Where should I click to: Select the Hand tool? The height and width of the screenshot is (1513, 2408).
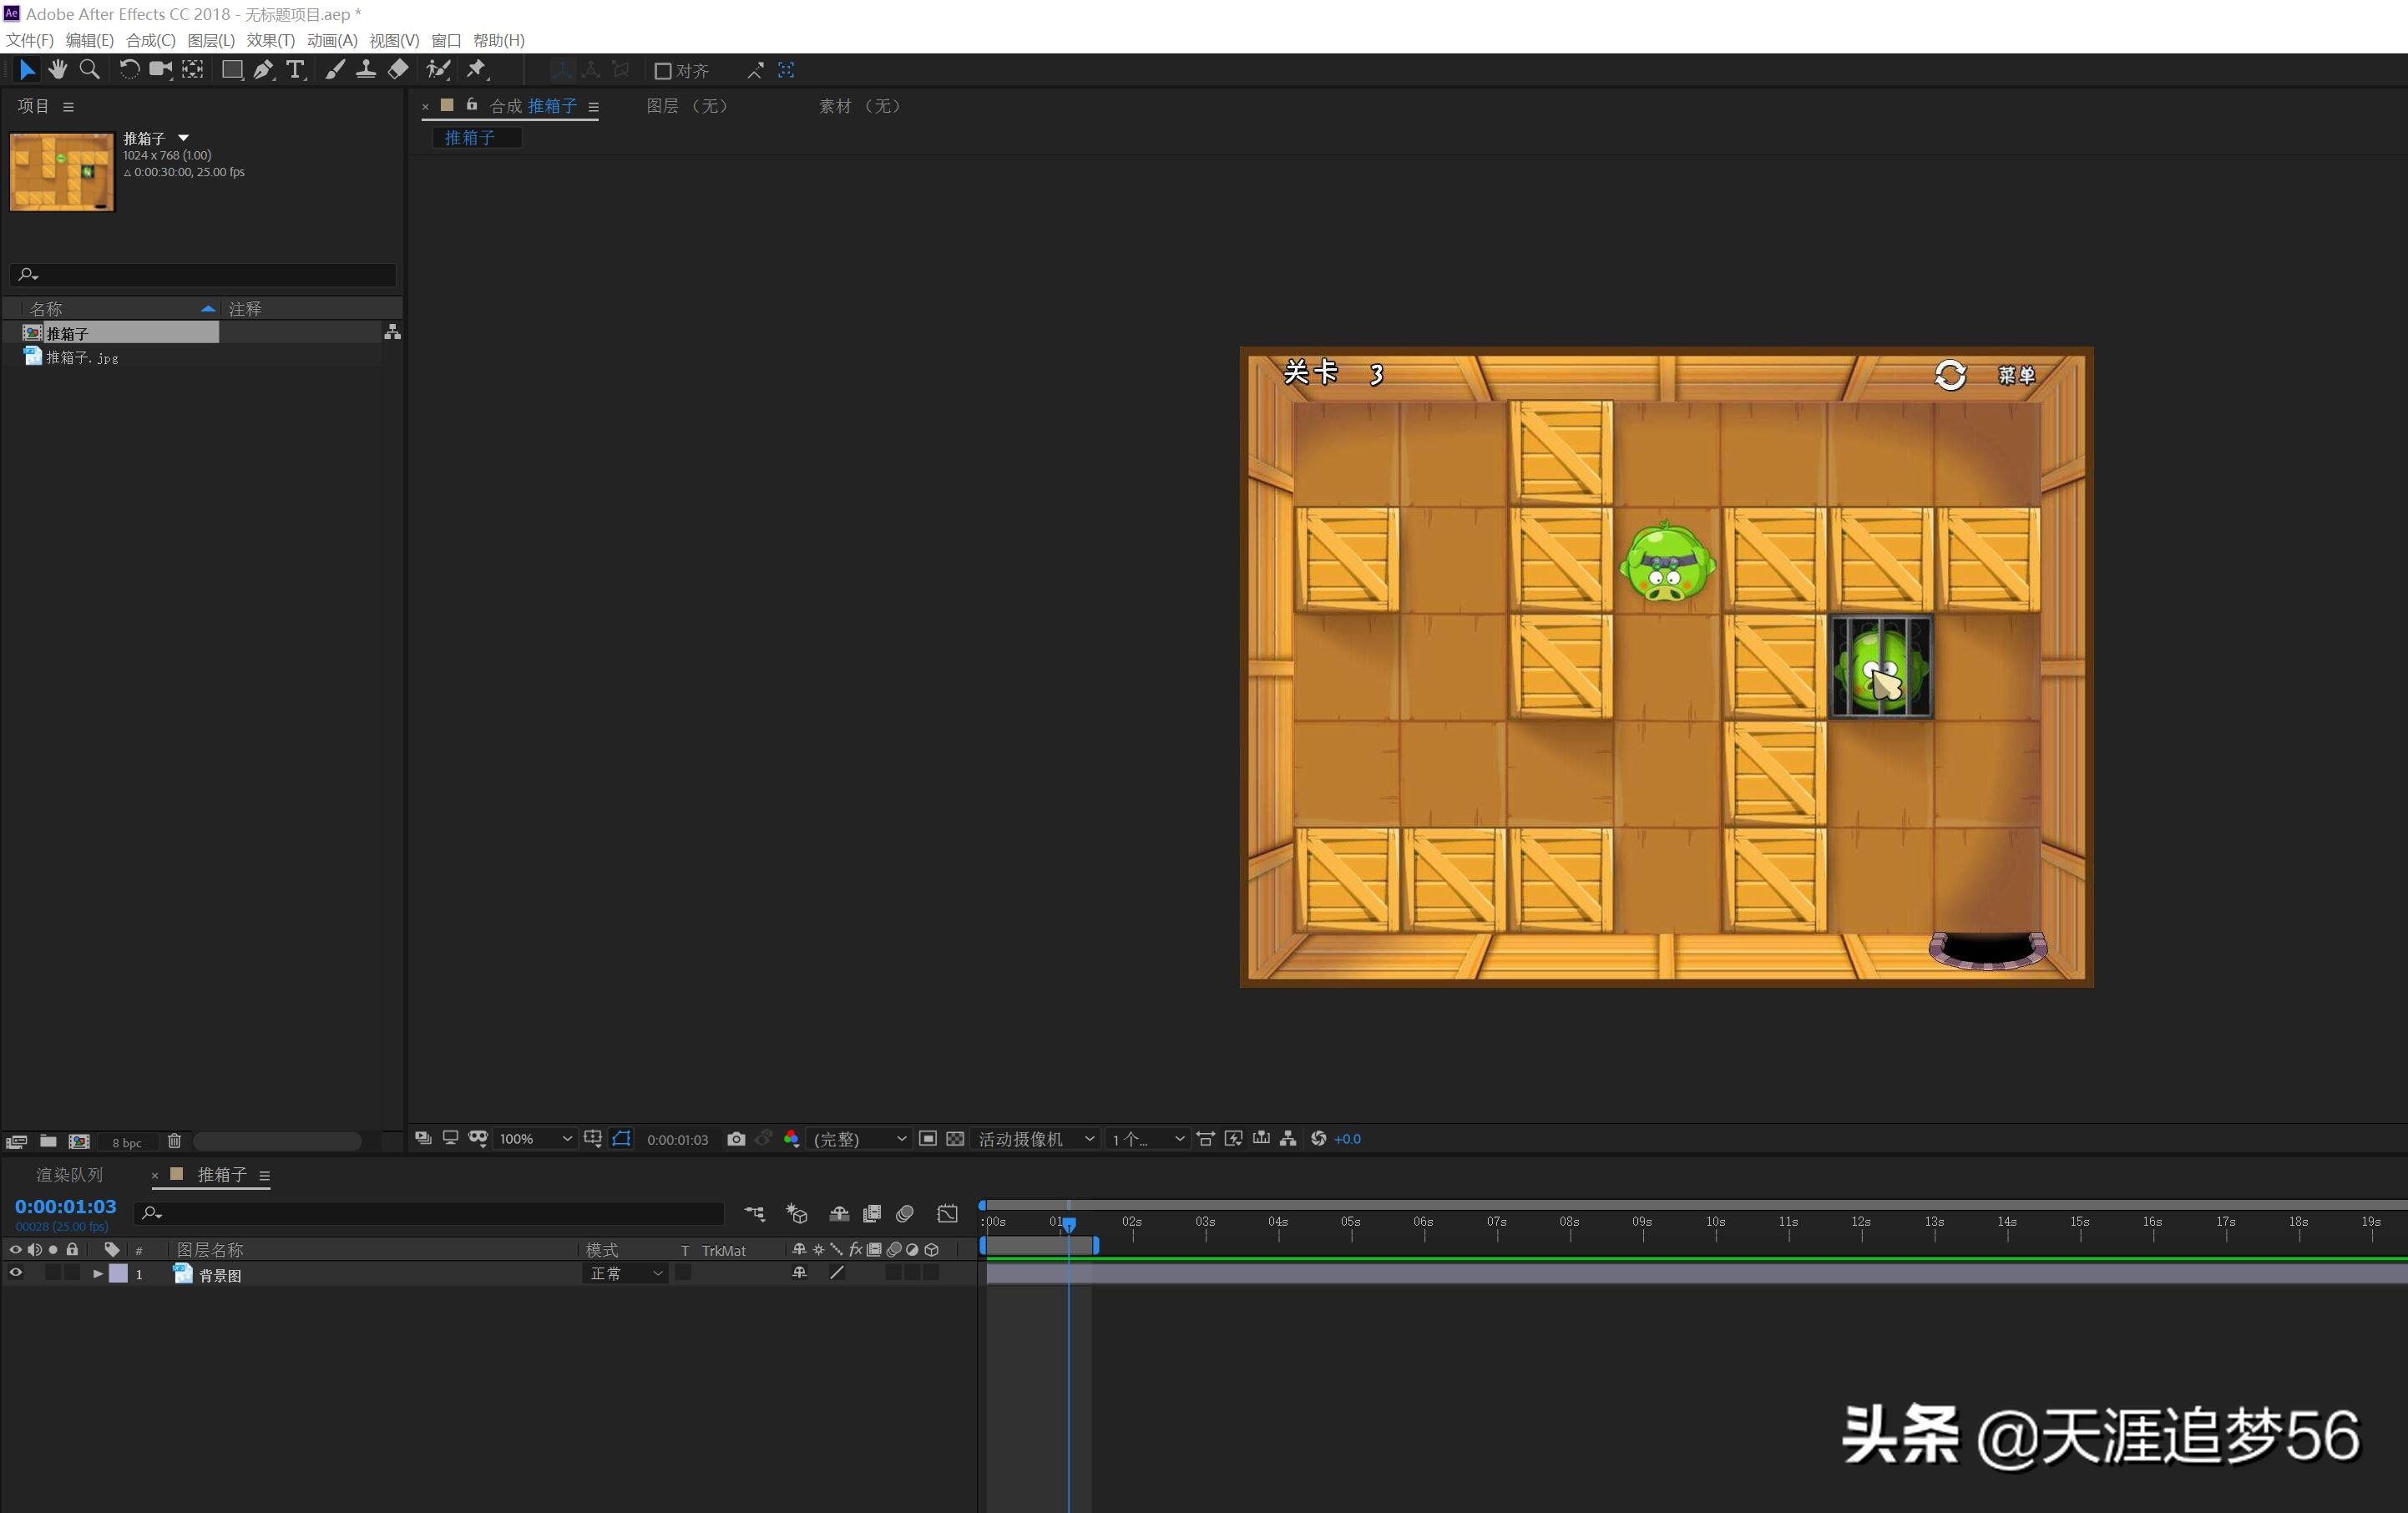click(x=57, y=69)
